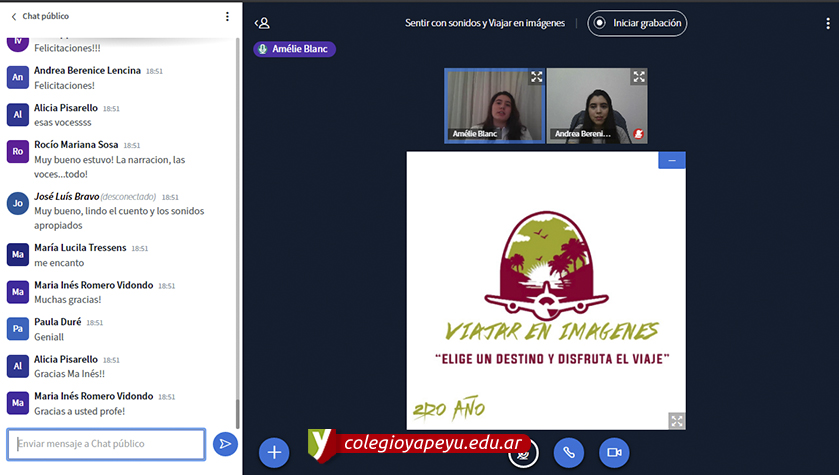
Task: Toggle the user list icon
Action: (262, 22)
